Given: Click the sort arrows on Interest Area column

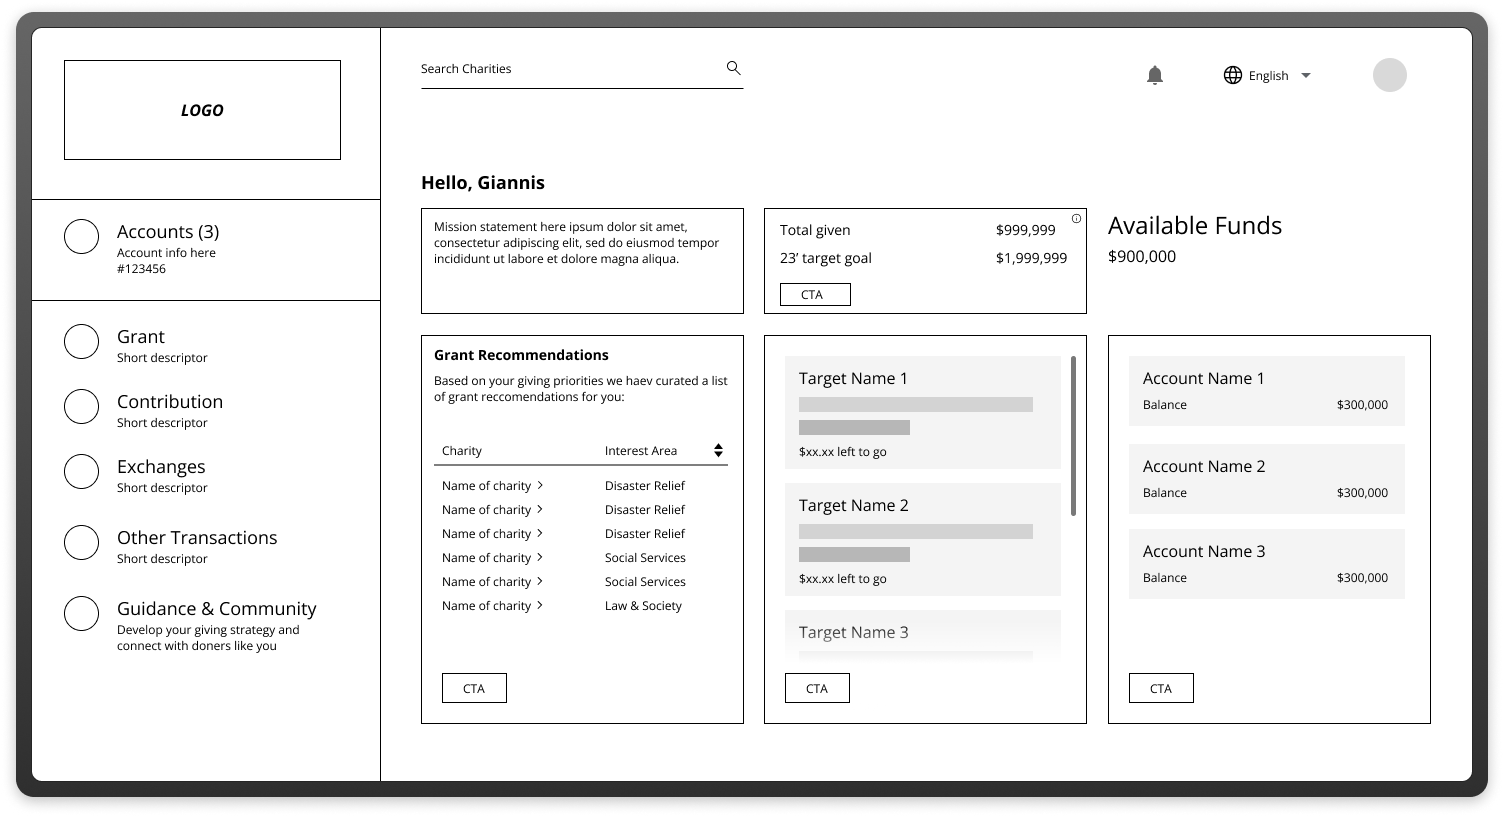Looking at the screenshot, I should click(x=718, y=450).
